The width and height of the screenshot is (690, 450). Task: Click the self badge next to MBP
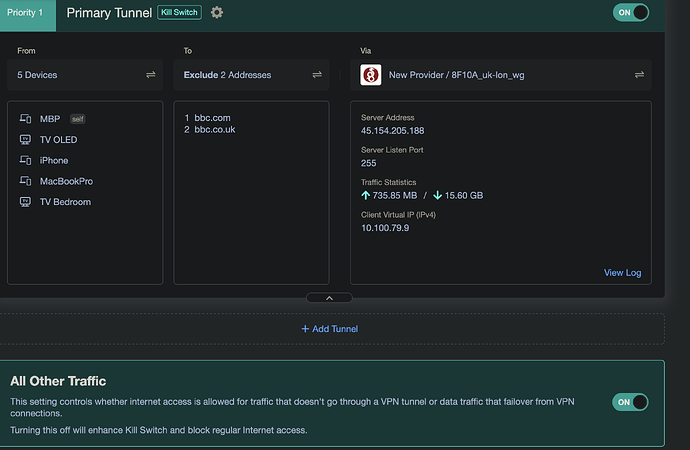pyautogui.click(x=78, y=119)
